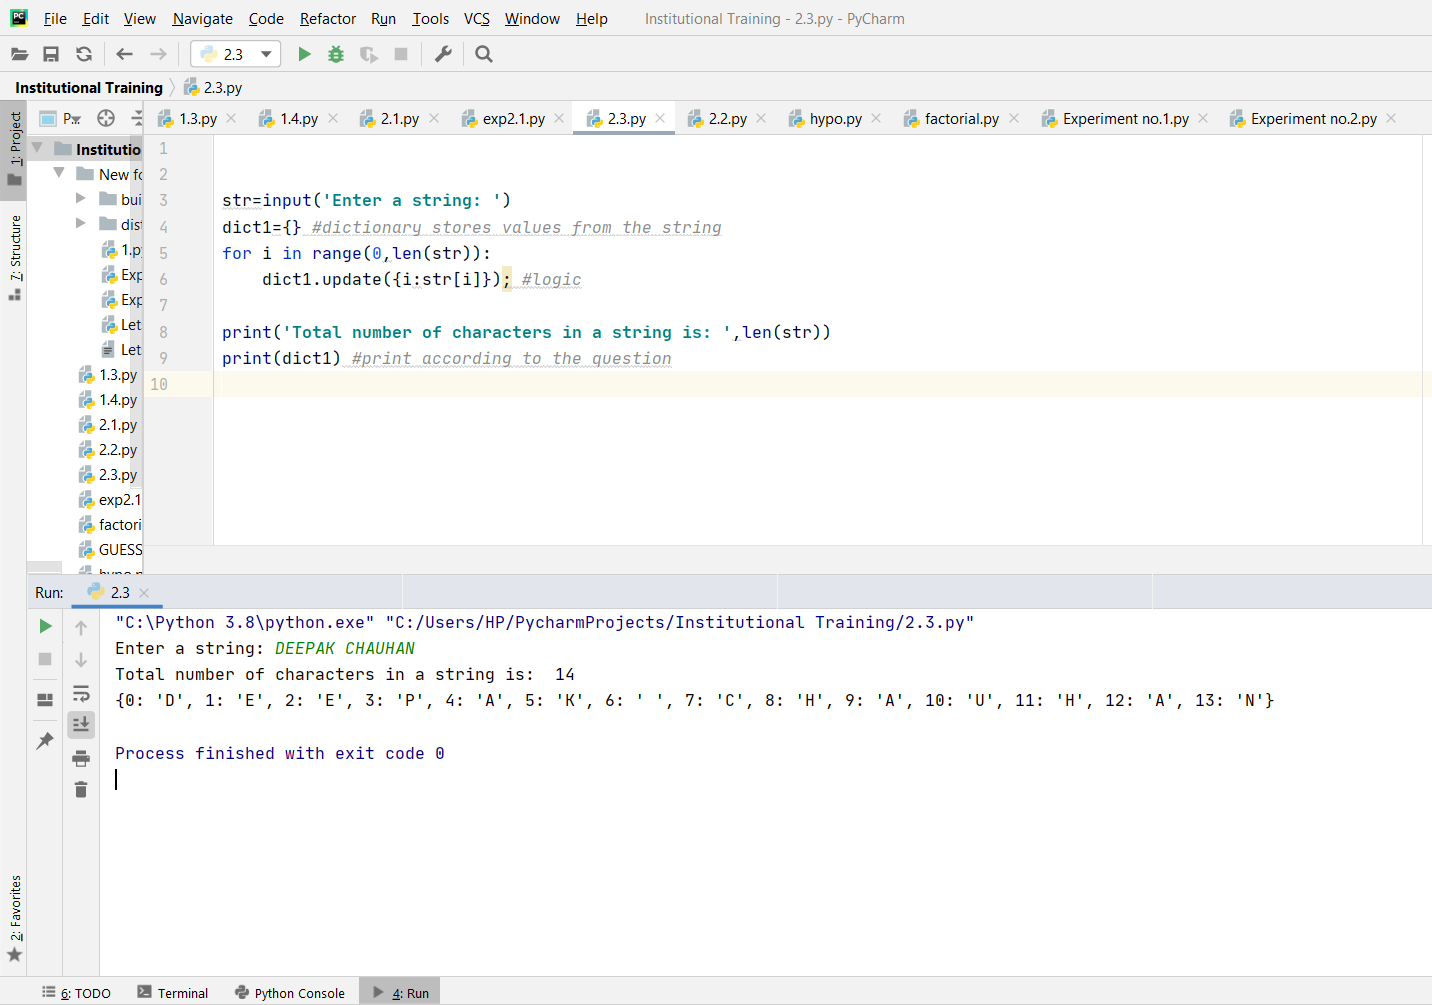Image resolution: width=1432 pixels, height=1005 pixels.
Task: Open the Refactor menu
Action: [x=327, y=18]
